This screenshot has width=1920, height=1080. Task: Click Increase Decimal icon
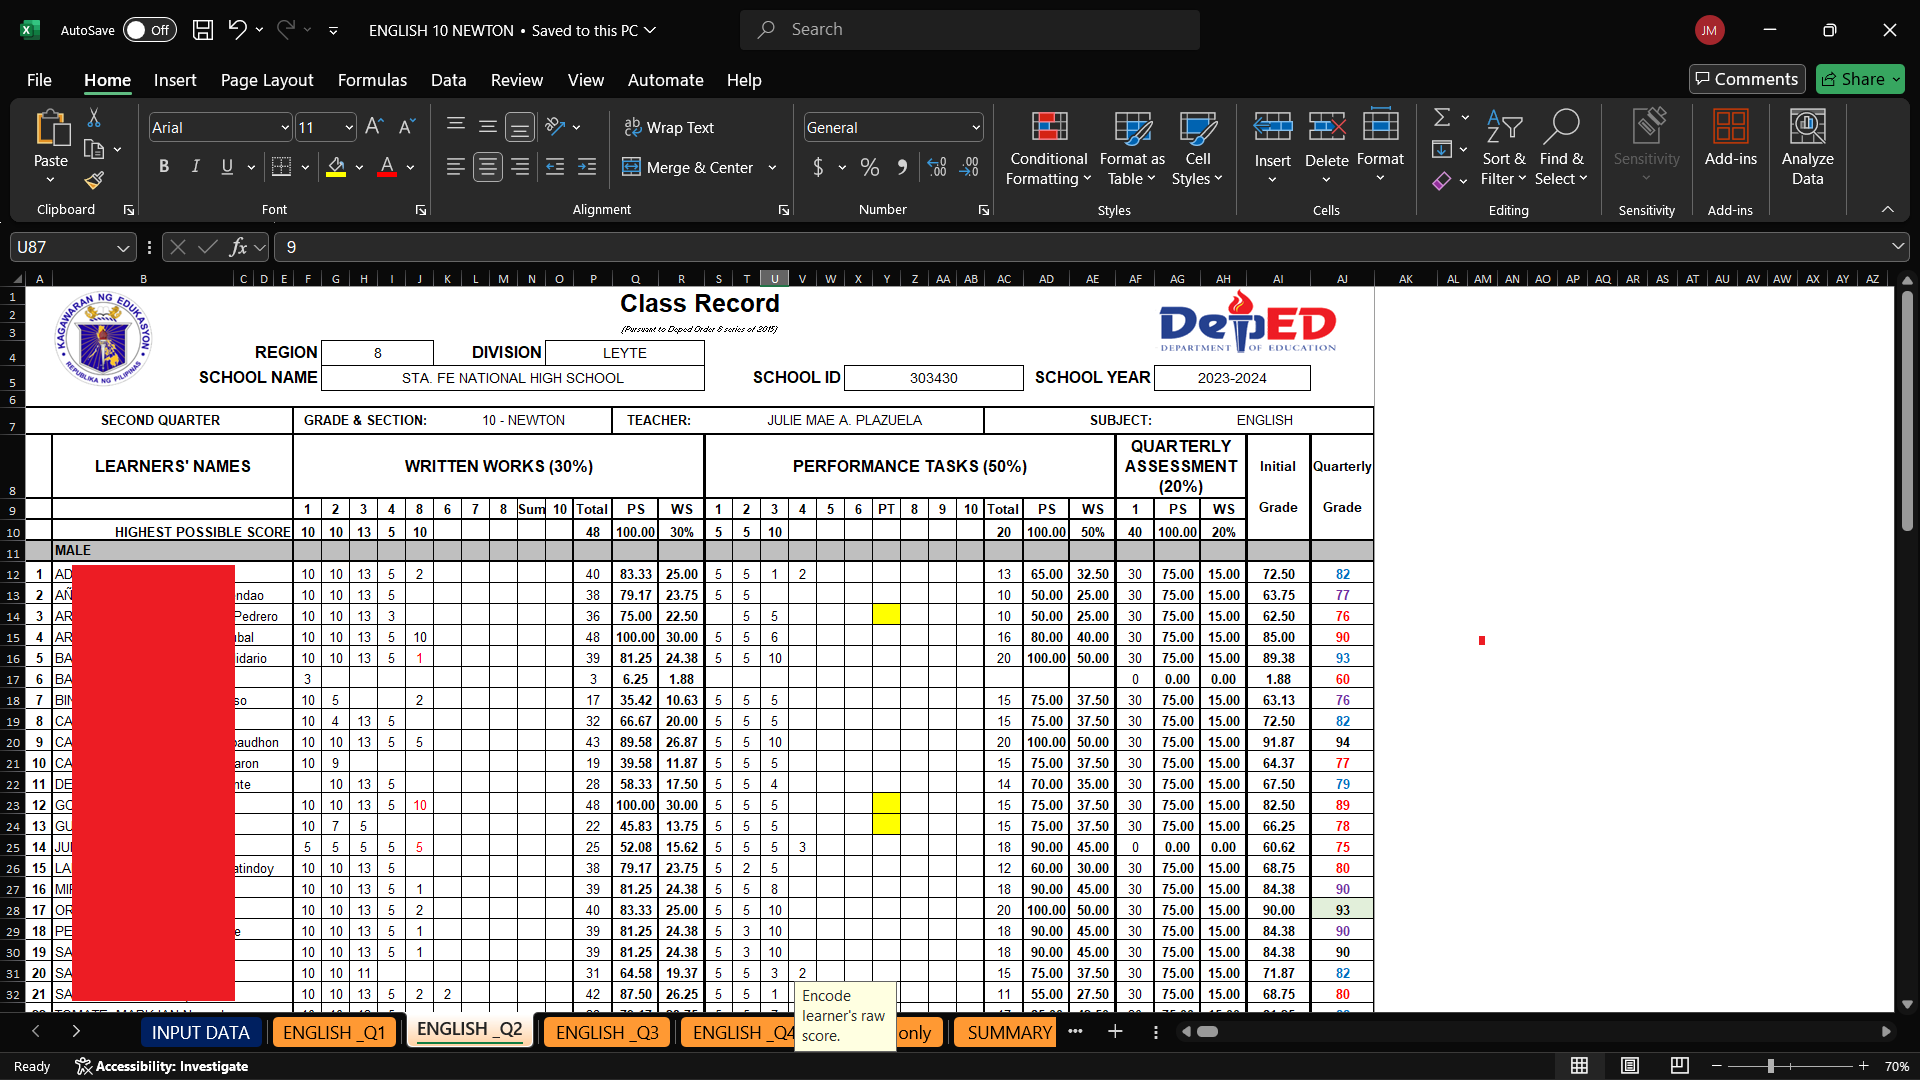coord(937,167)
